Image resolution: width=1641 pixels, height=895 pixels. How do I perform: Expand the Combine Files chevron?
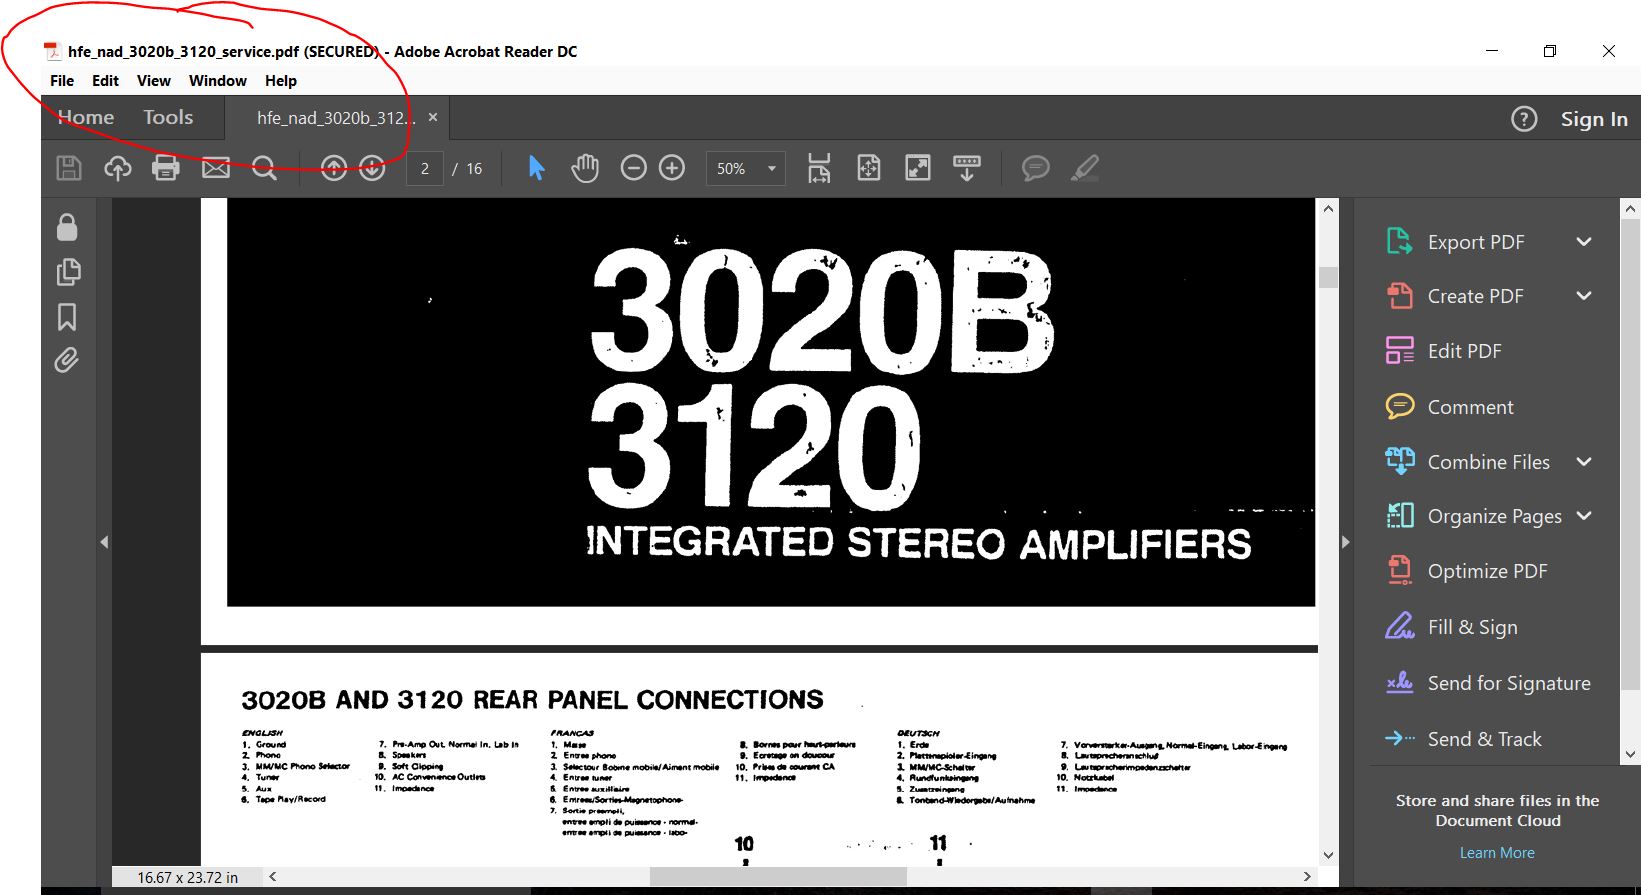[1584, 462]
